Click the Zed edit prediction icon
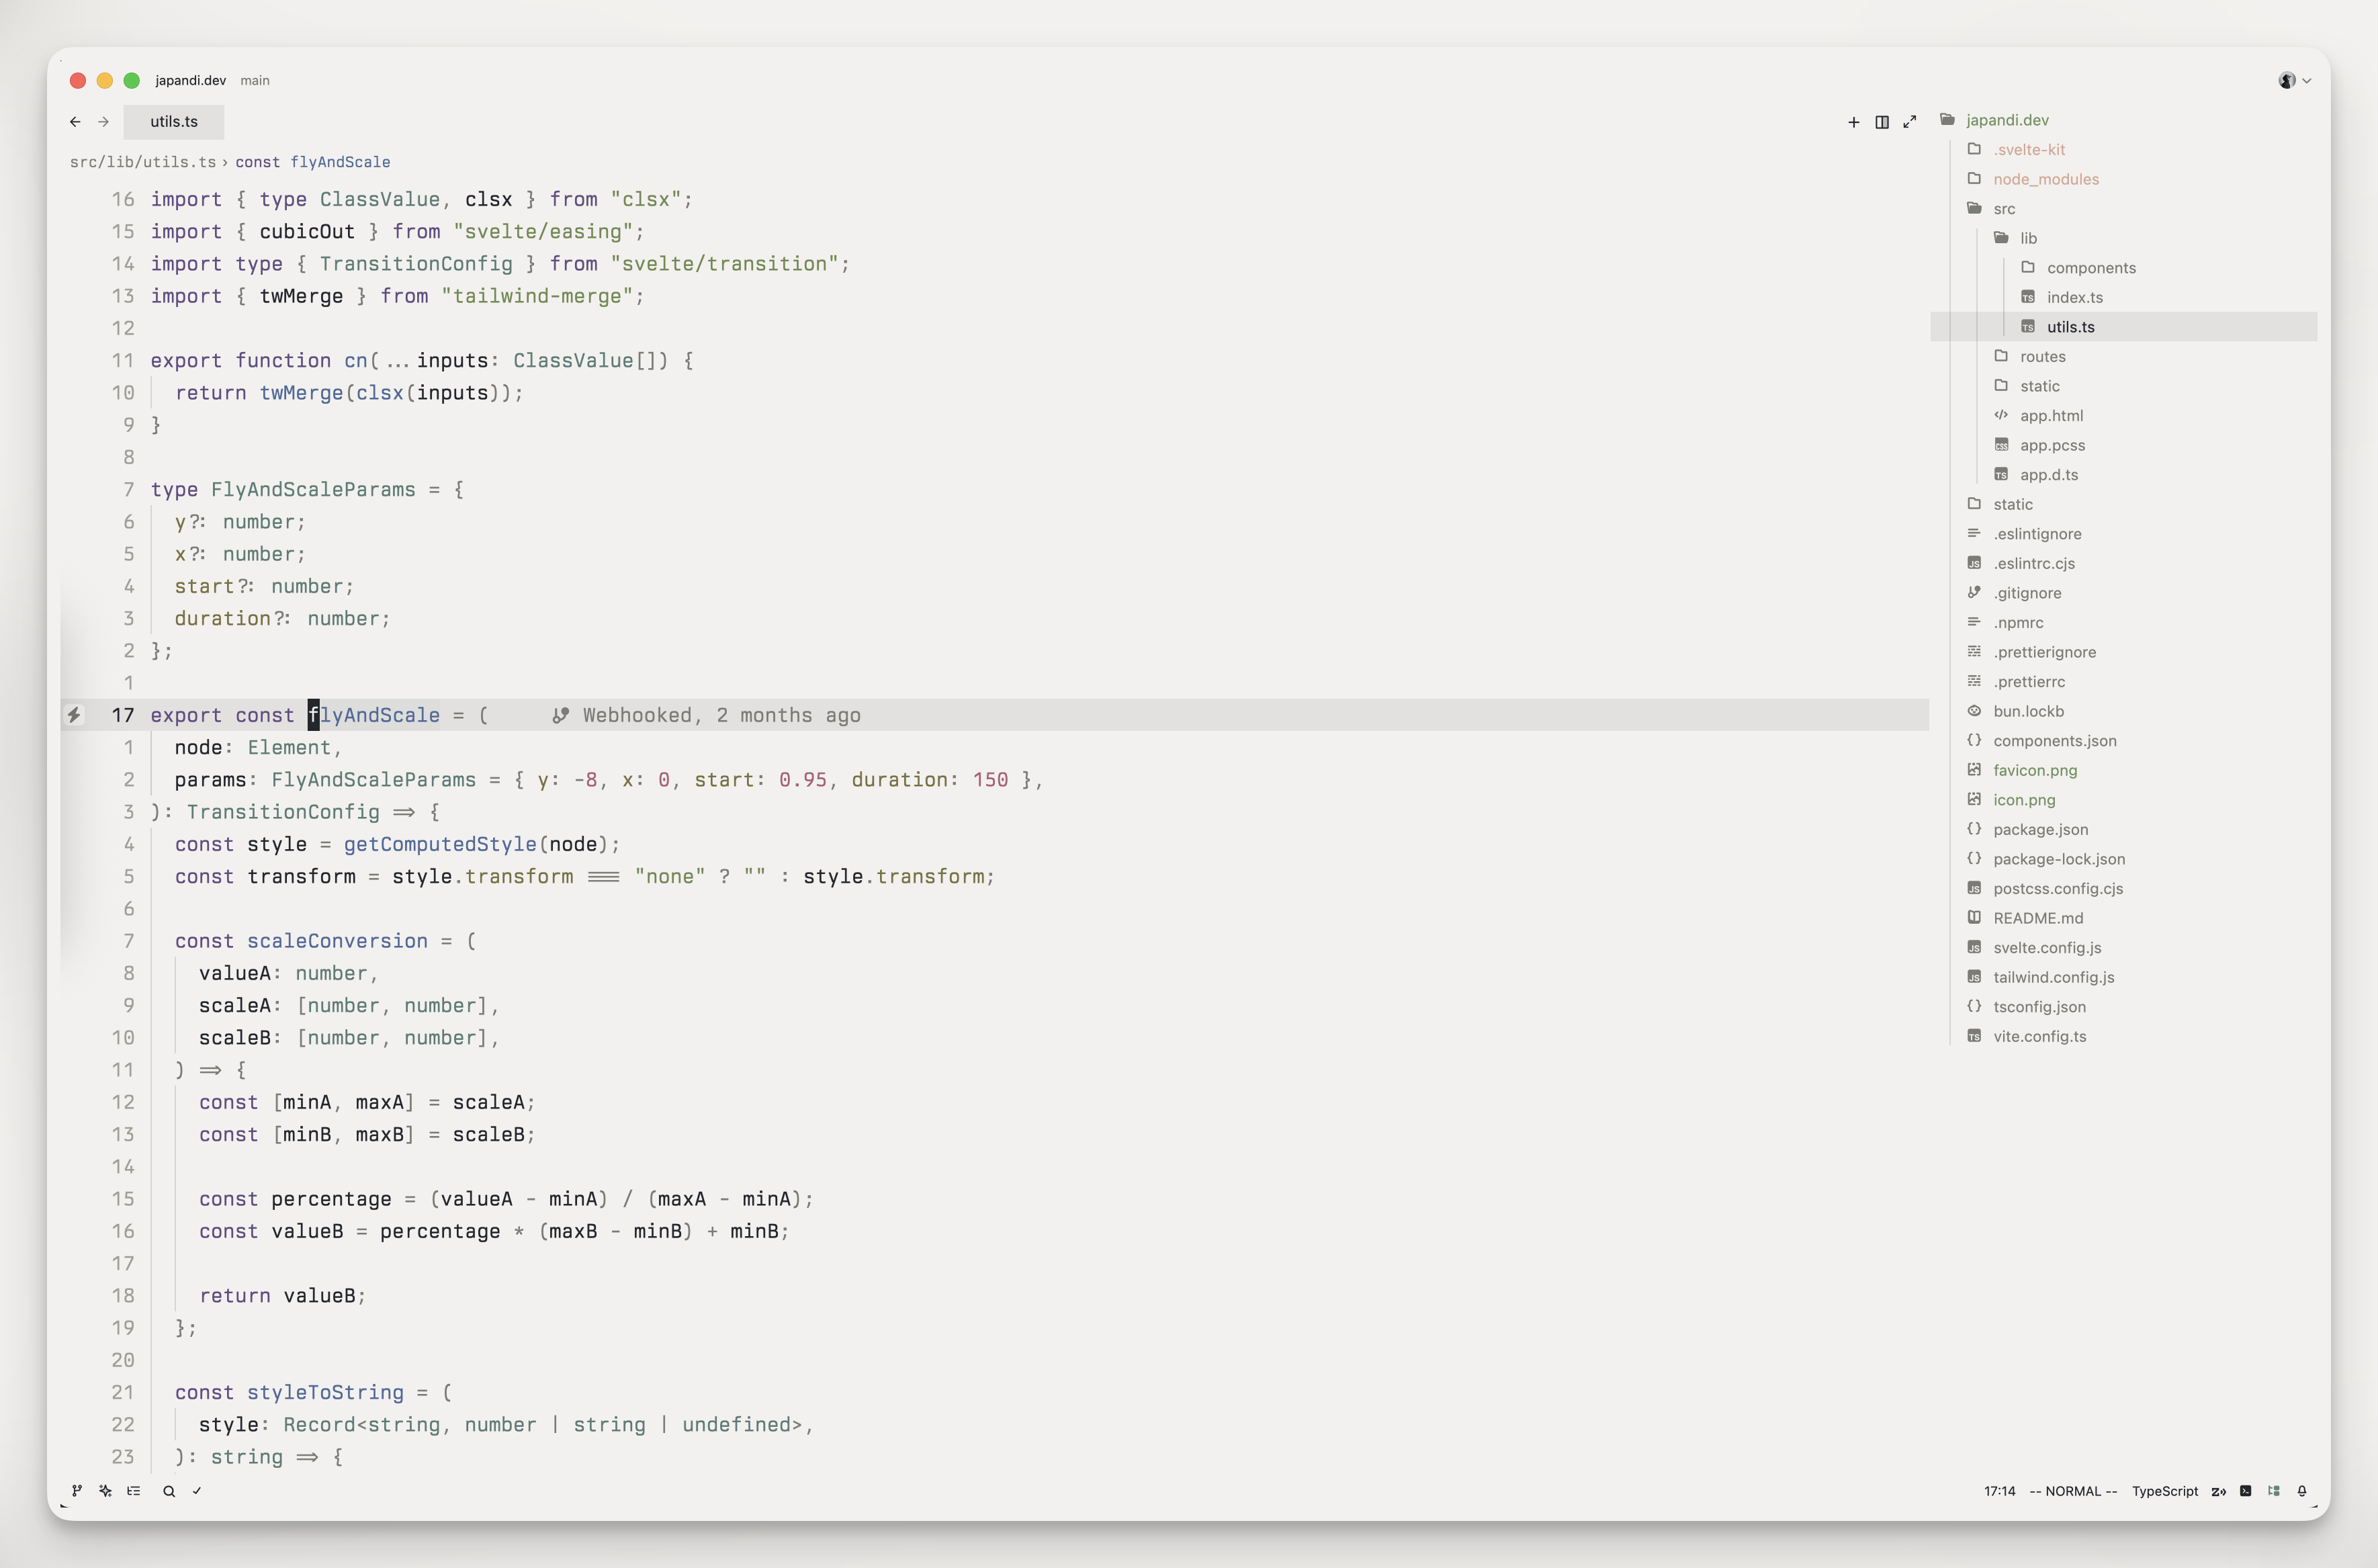The image size is (2378, 1568). click(x=2218, y=1491)
